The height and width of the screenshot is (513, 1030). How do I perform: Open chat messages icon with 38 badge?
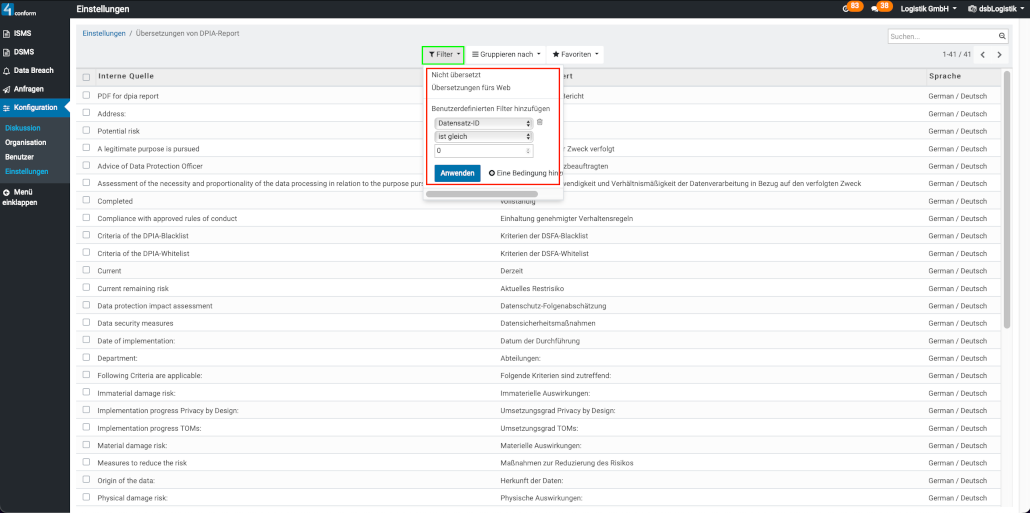875,9
